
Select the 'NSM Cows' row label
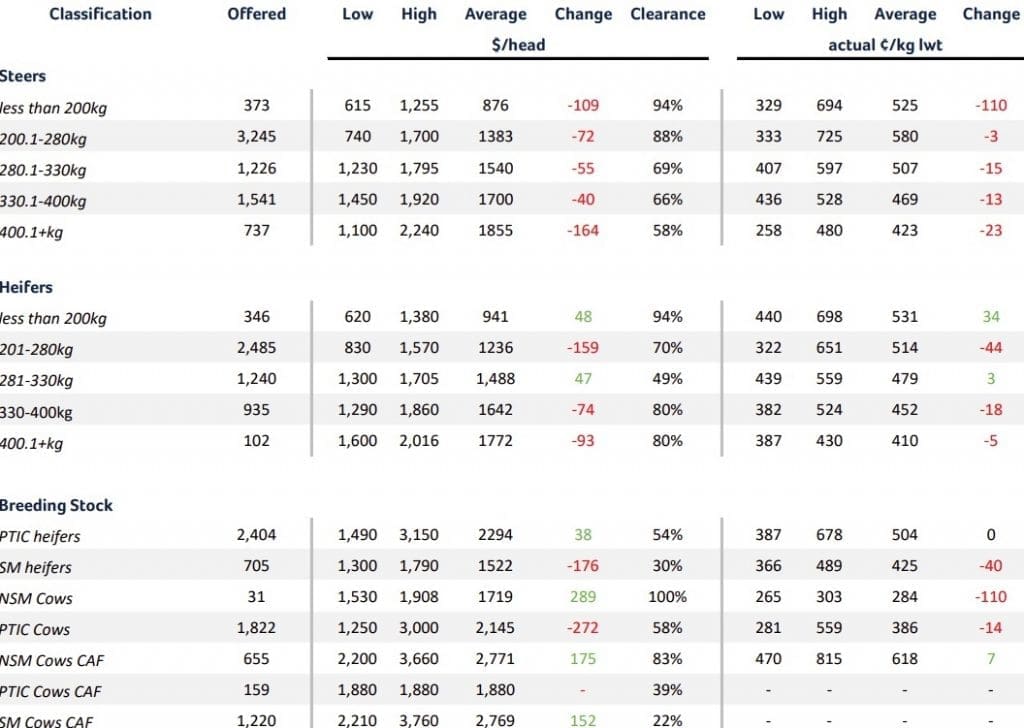pos(37,599)
